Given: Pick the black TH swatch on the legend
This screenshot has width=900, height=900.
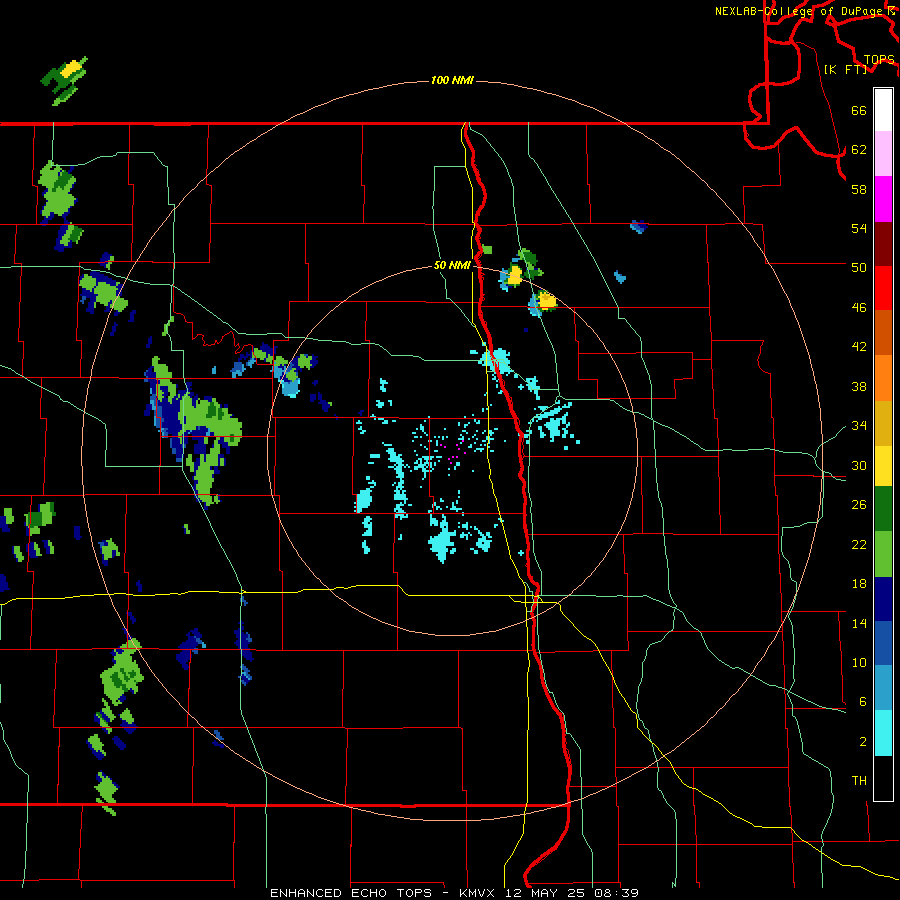Looking at the screenshot, I should (x=883, y=778).
